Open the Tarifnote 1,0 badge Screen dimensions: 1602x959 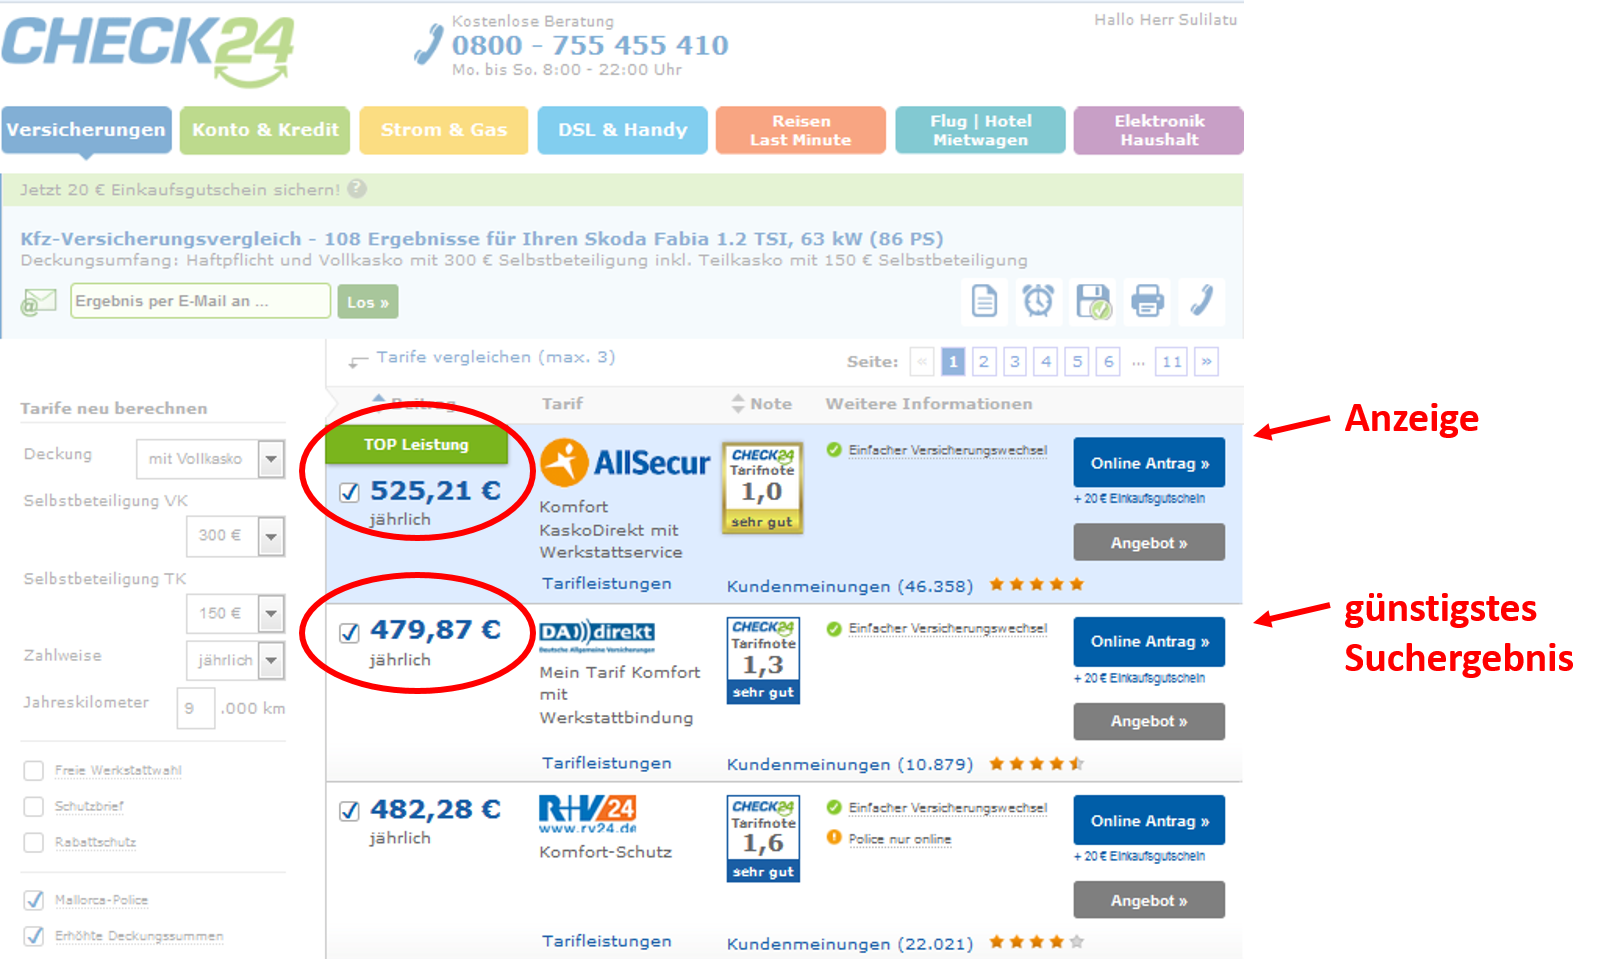pos(762,487)
